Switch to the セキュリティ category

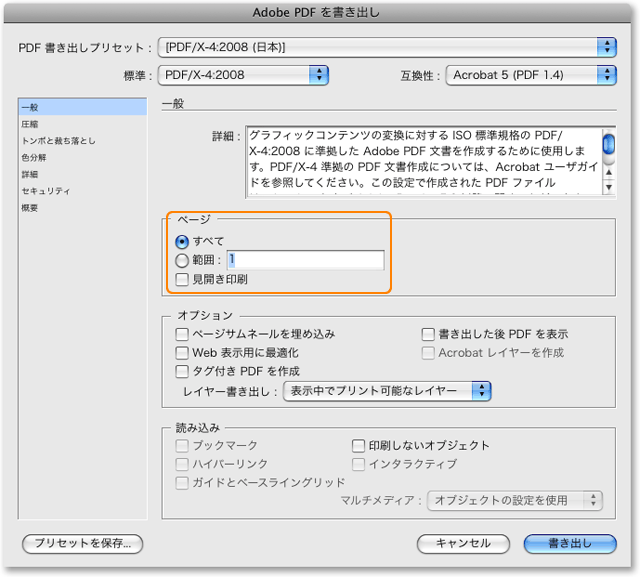pos(46,190)
